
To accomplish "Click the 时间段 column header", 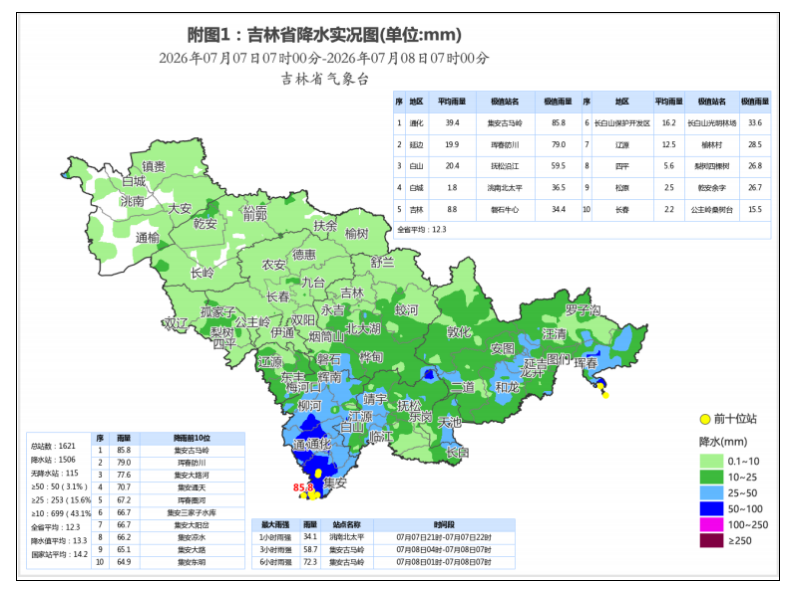I will point(444,525).
